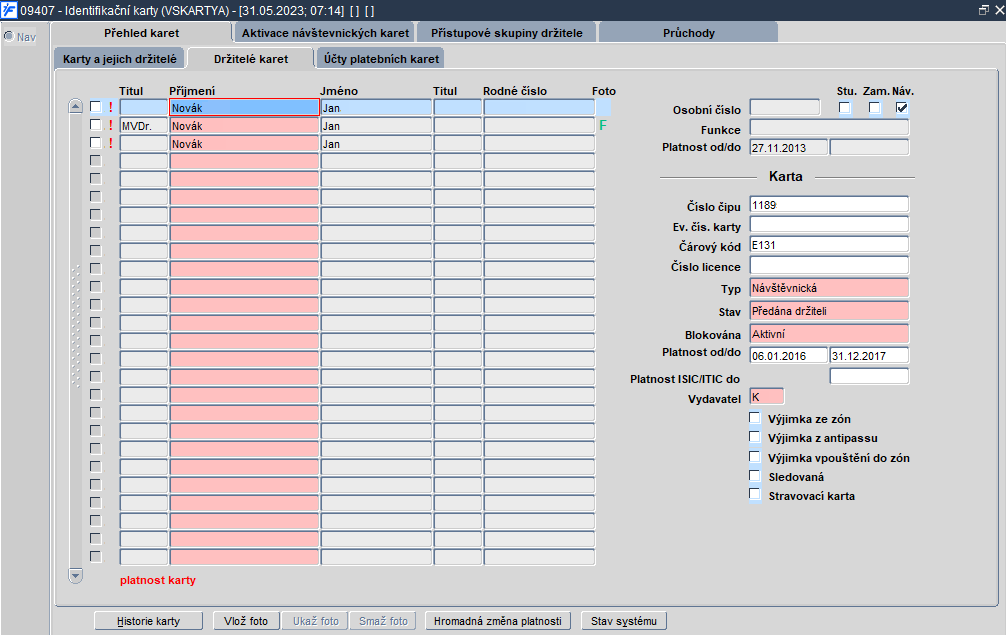The width and height of the screenshot is (1006, 635).
Task: Enable the Sledovaná checkbox
Action: tap(754, 476)
